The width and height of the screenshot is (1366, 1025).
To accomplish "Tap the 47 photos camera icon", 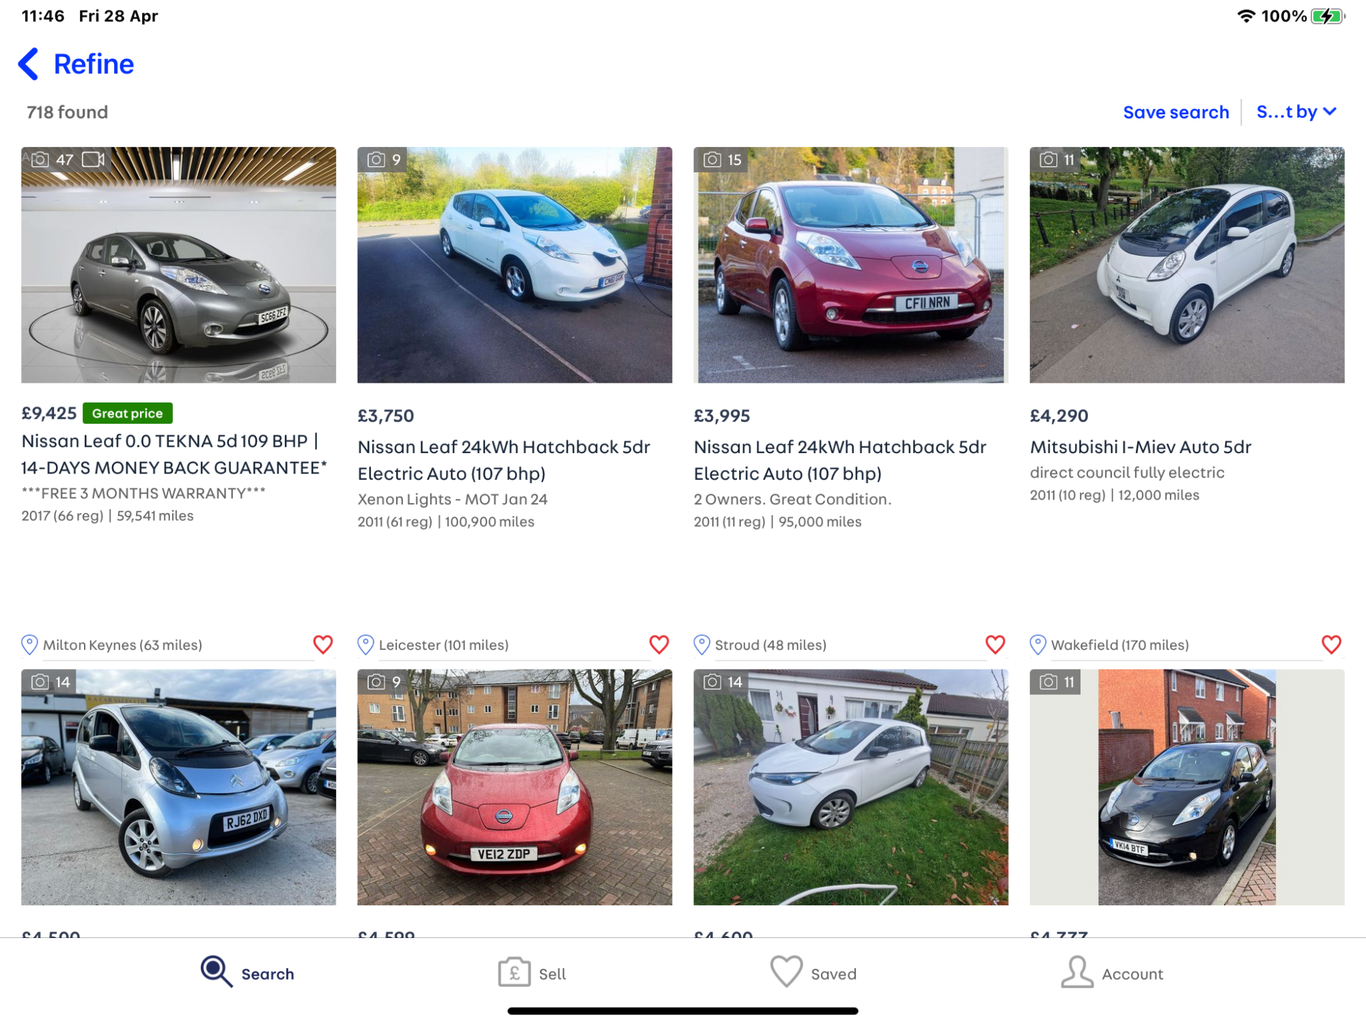I will [x=40, y=160].
